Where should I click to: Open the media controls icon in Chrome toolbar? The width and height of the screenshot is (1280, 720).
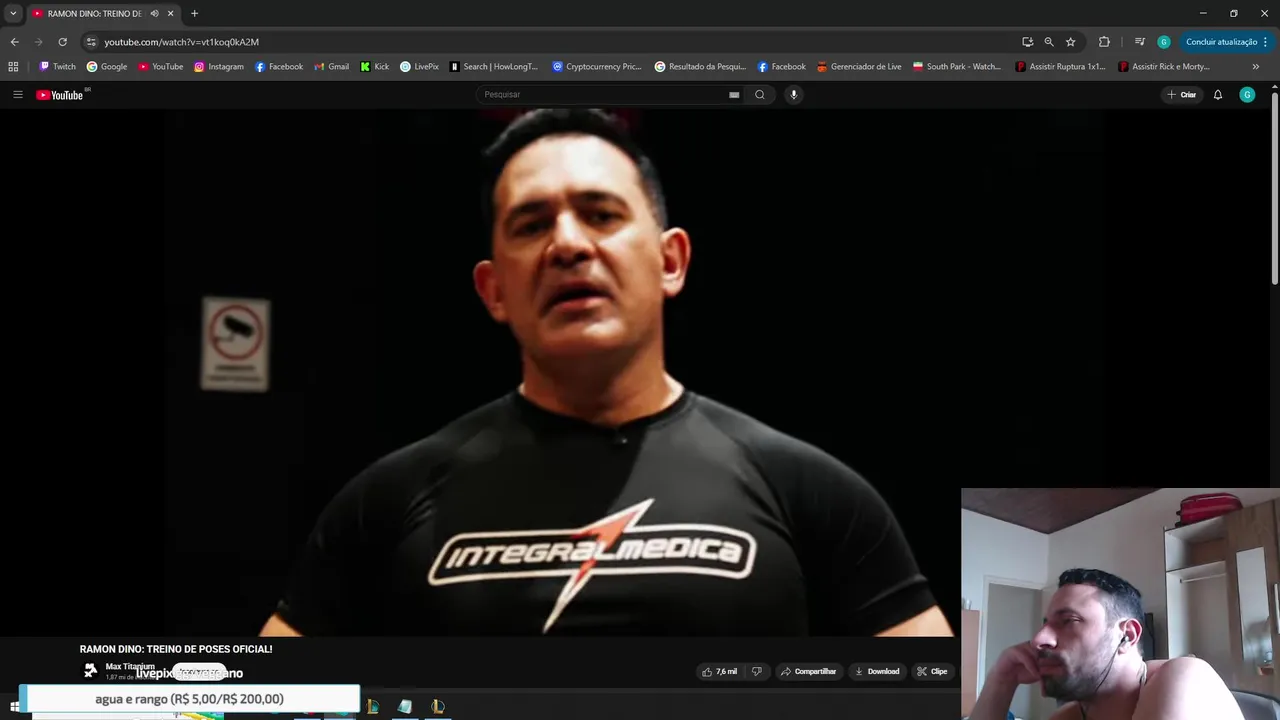[x=1139, y=42]
